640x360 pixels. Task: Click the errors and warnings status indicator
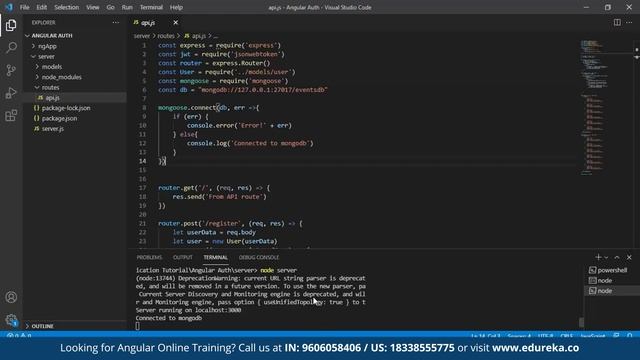tap(19, 336)
